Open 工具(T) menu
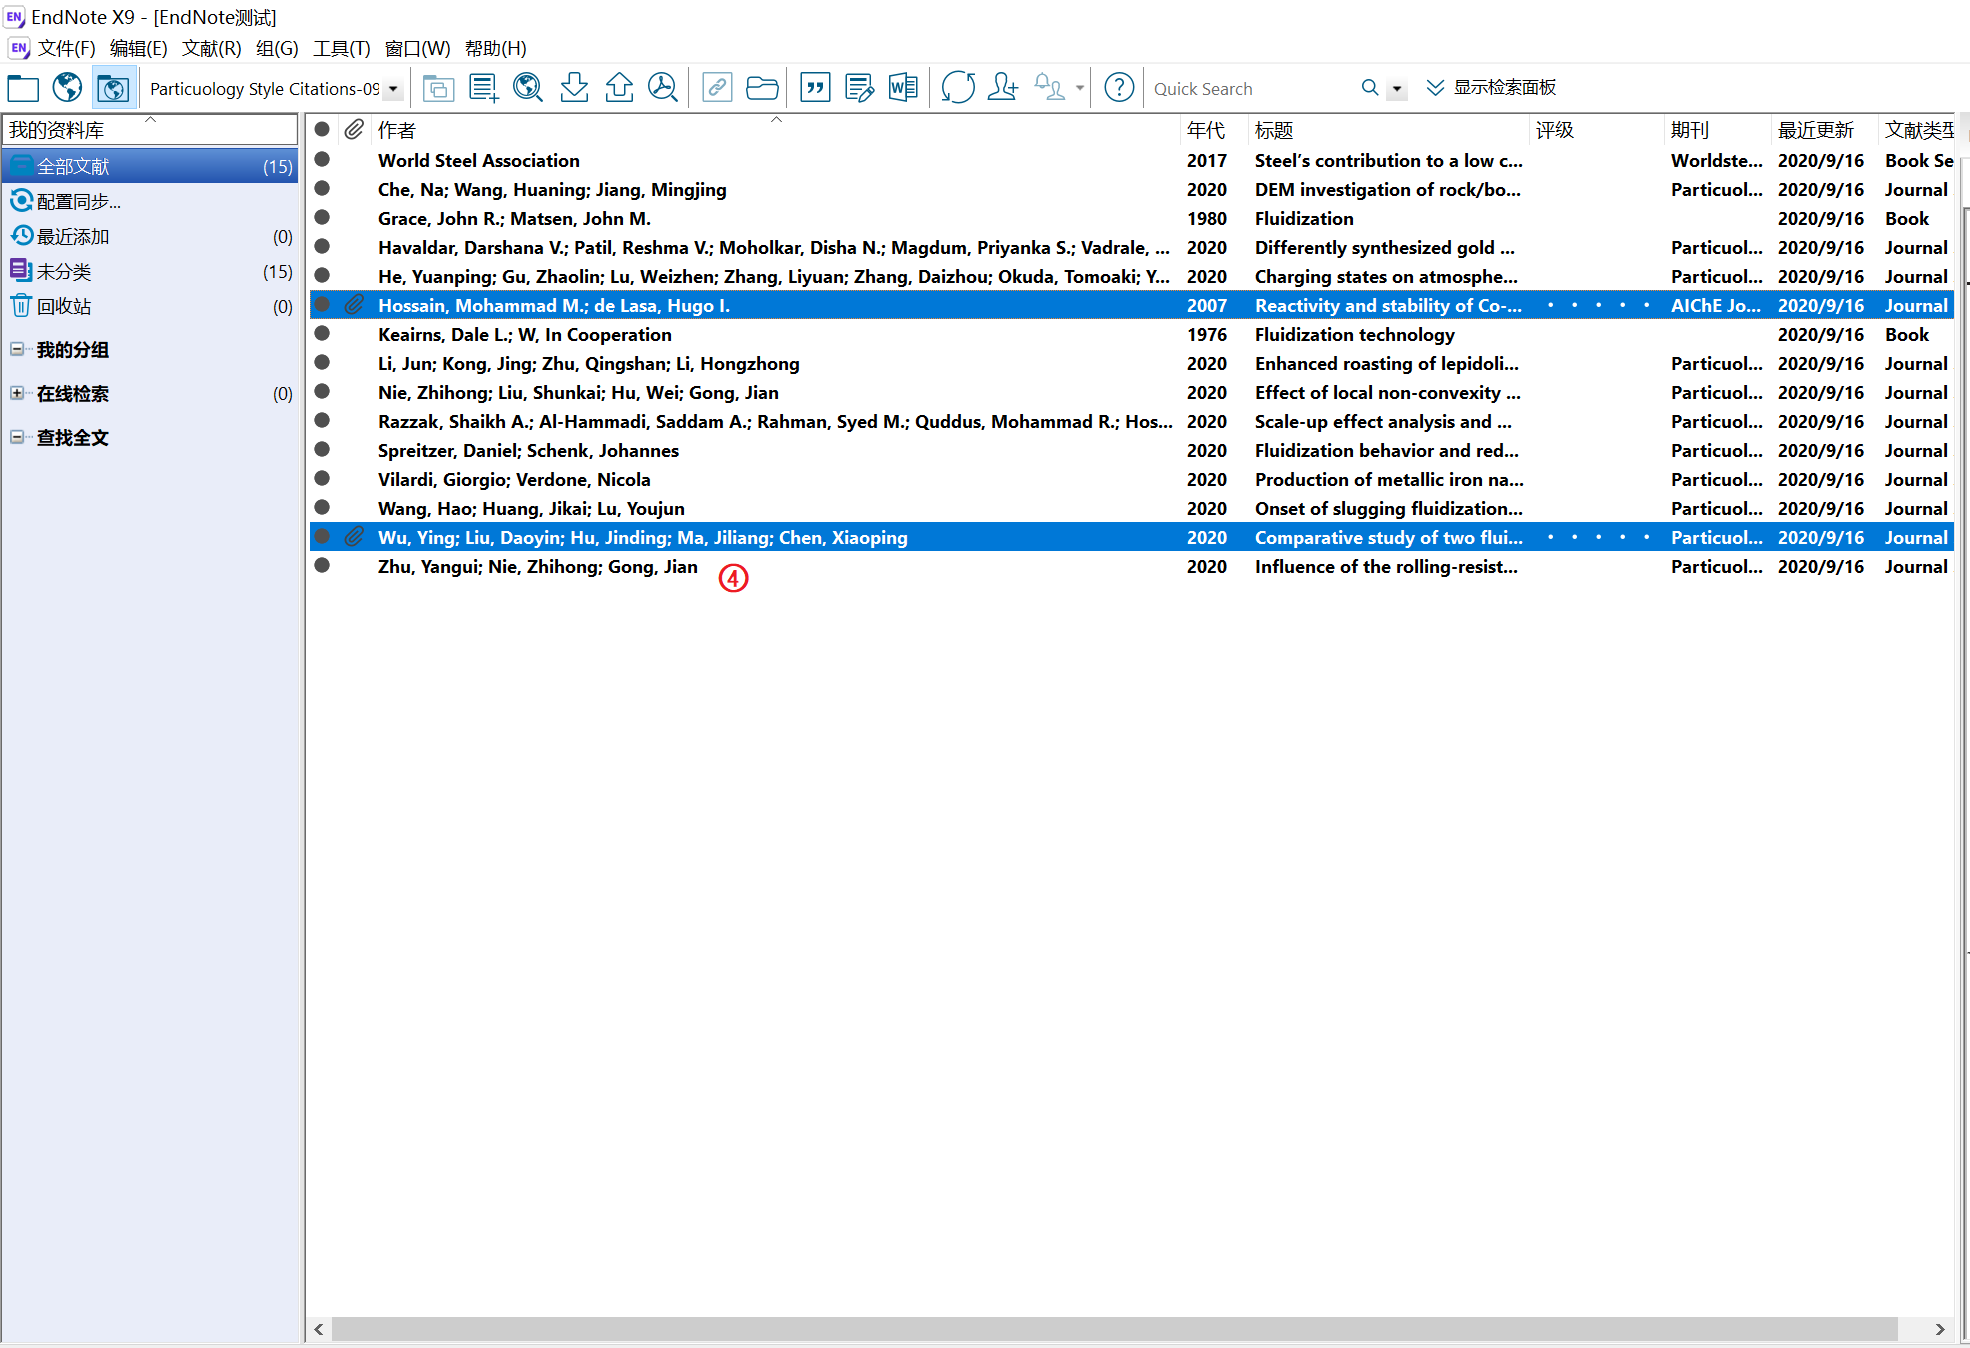Viewport: 1970px width, 1348px height. click(341, 48)
